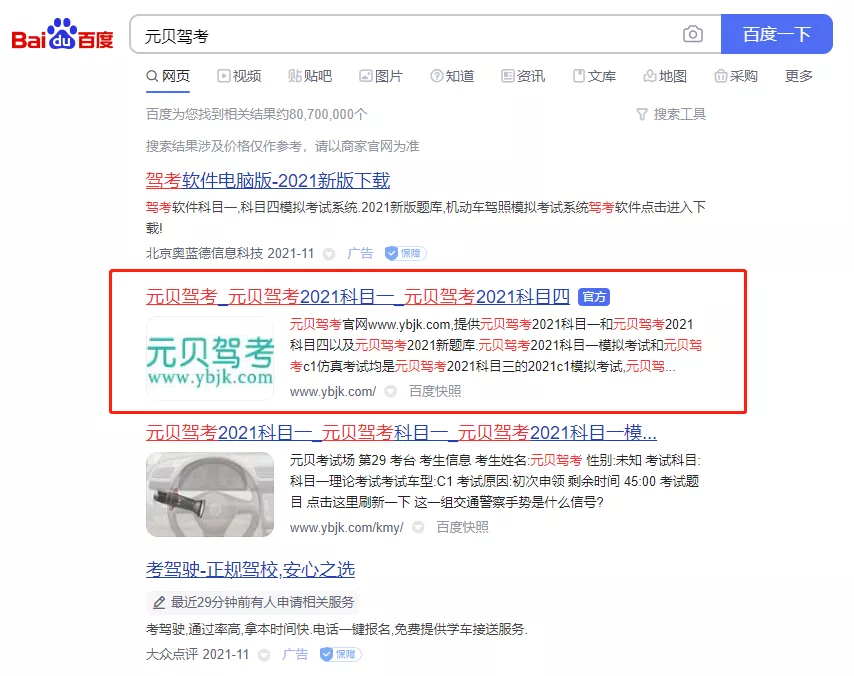Screen dimensions: 854x676
Task: Click the pencil icon beside 最近29分钟前 notice
Action: pyautogui.click(x=159, y=602)
